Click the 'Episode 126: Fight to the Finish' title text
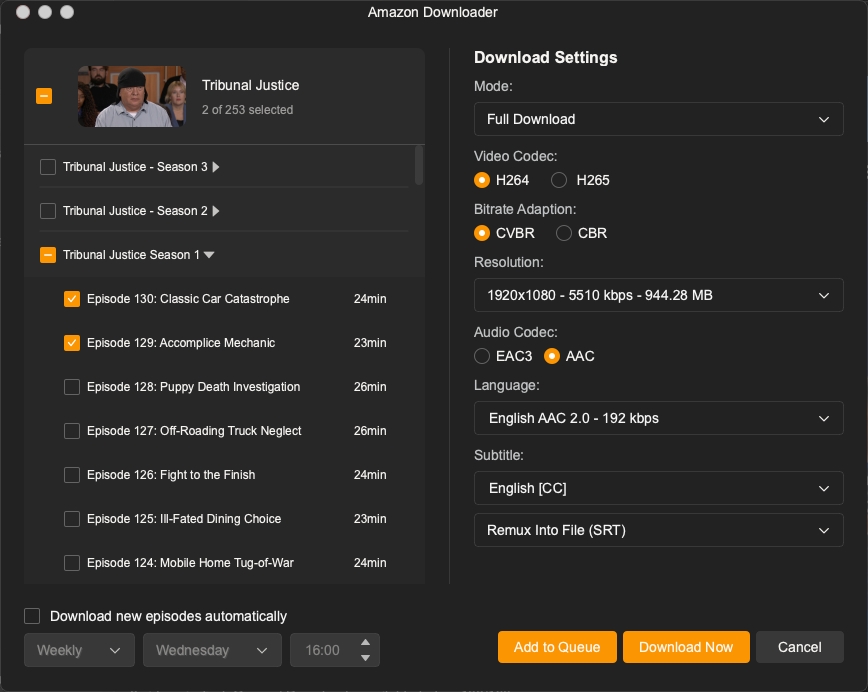868x692 pixels. click(171, 475)
